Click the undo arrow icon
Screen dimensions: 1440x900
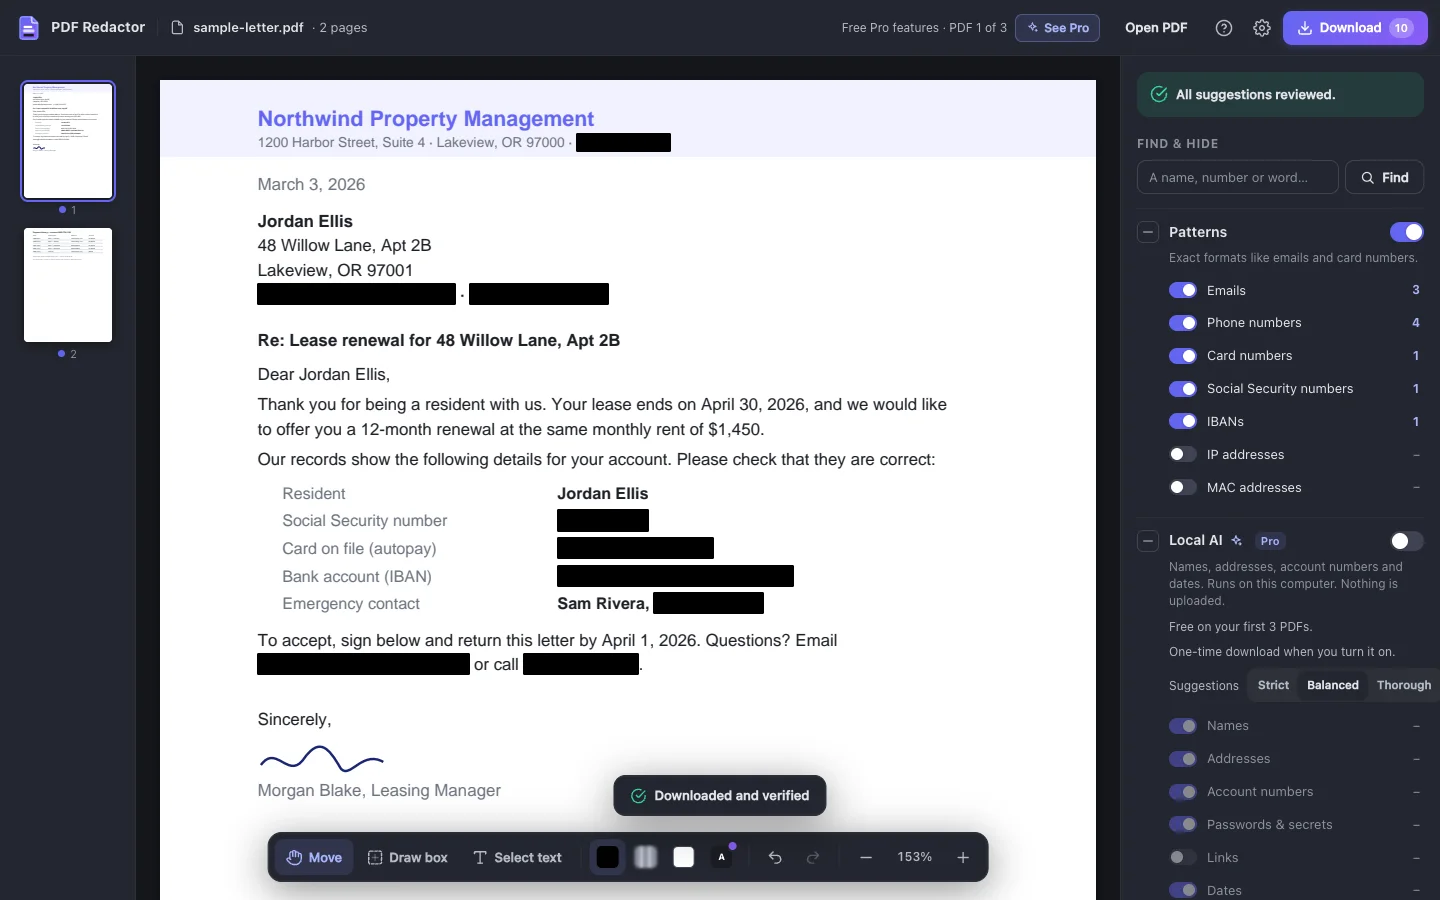[x=775, y=858]
